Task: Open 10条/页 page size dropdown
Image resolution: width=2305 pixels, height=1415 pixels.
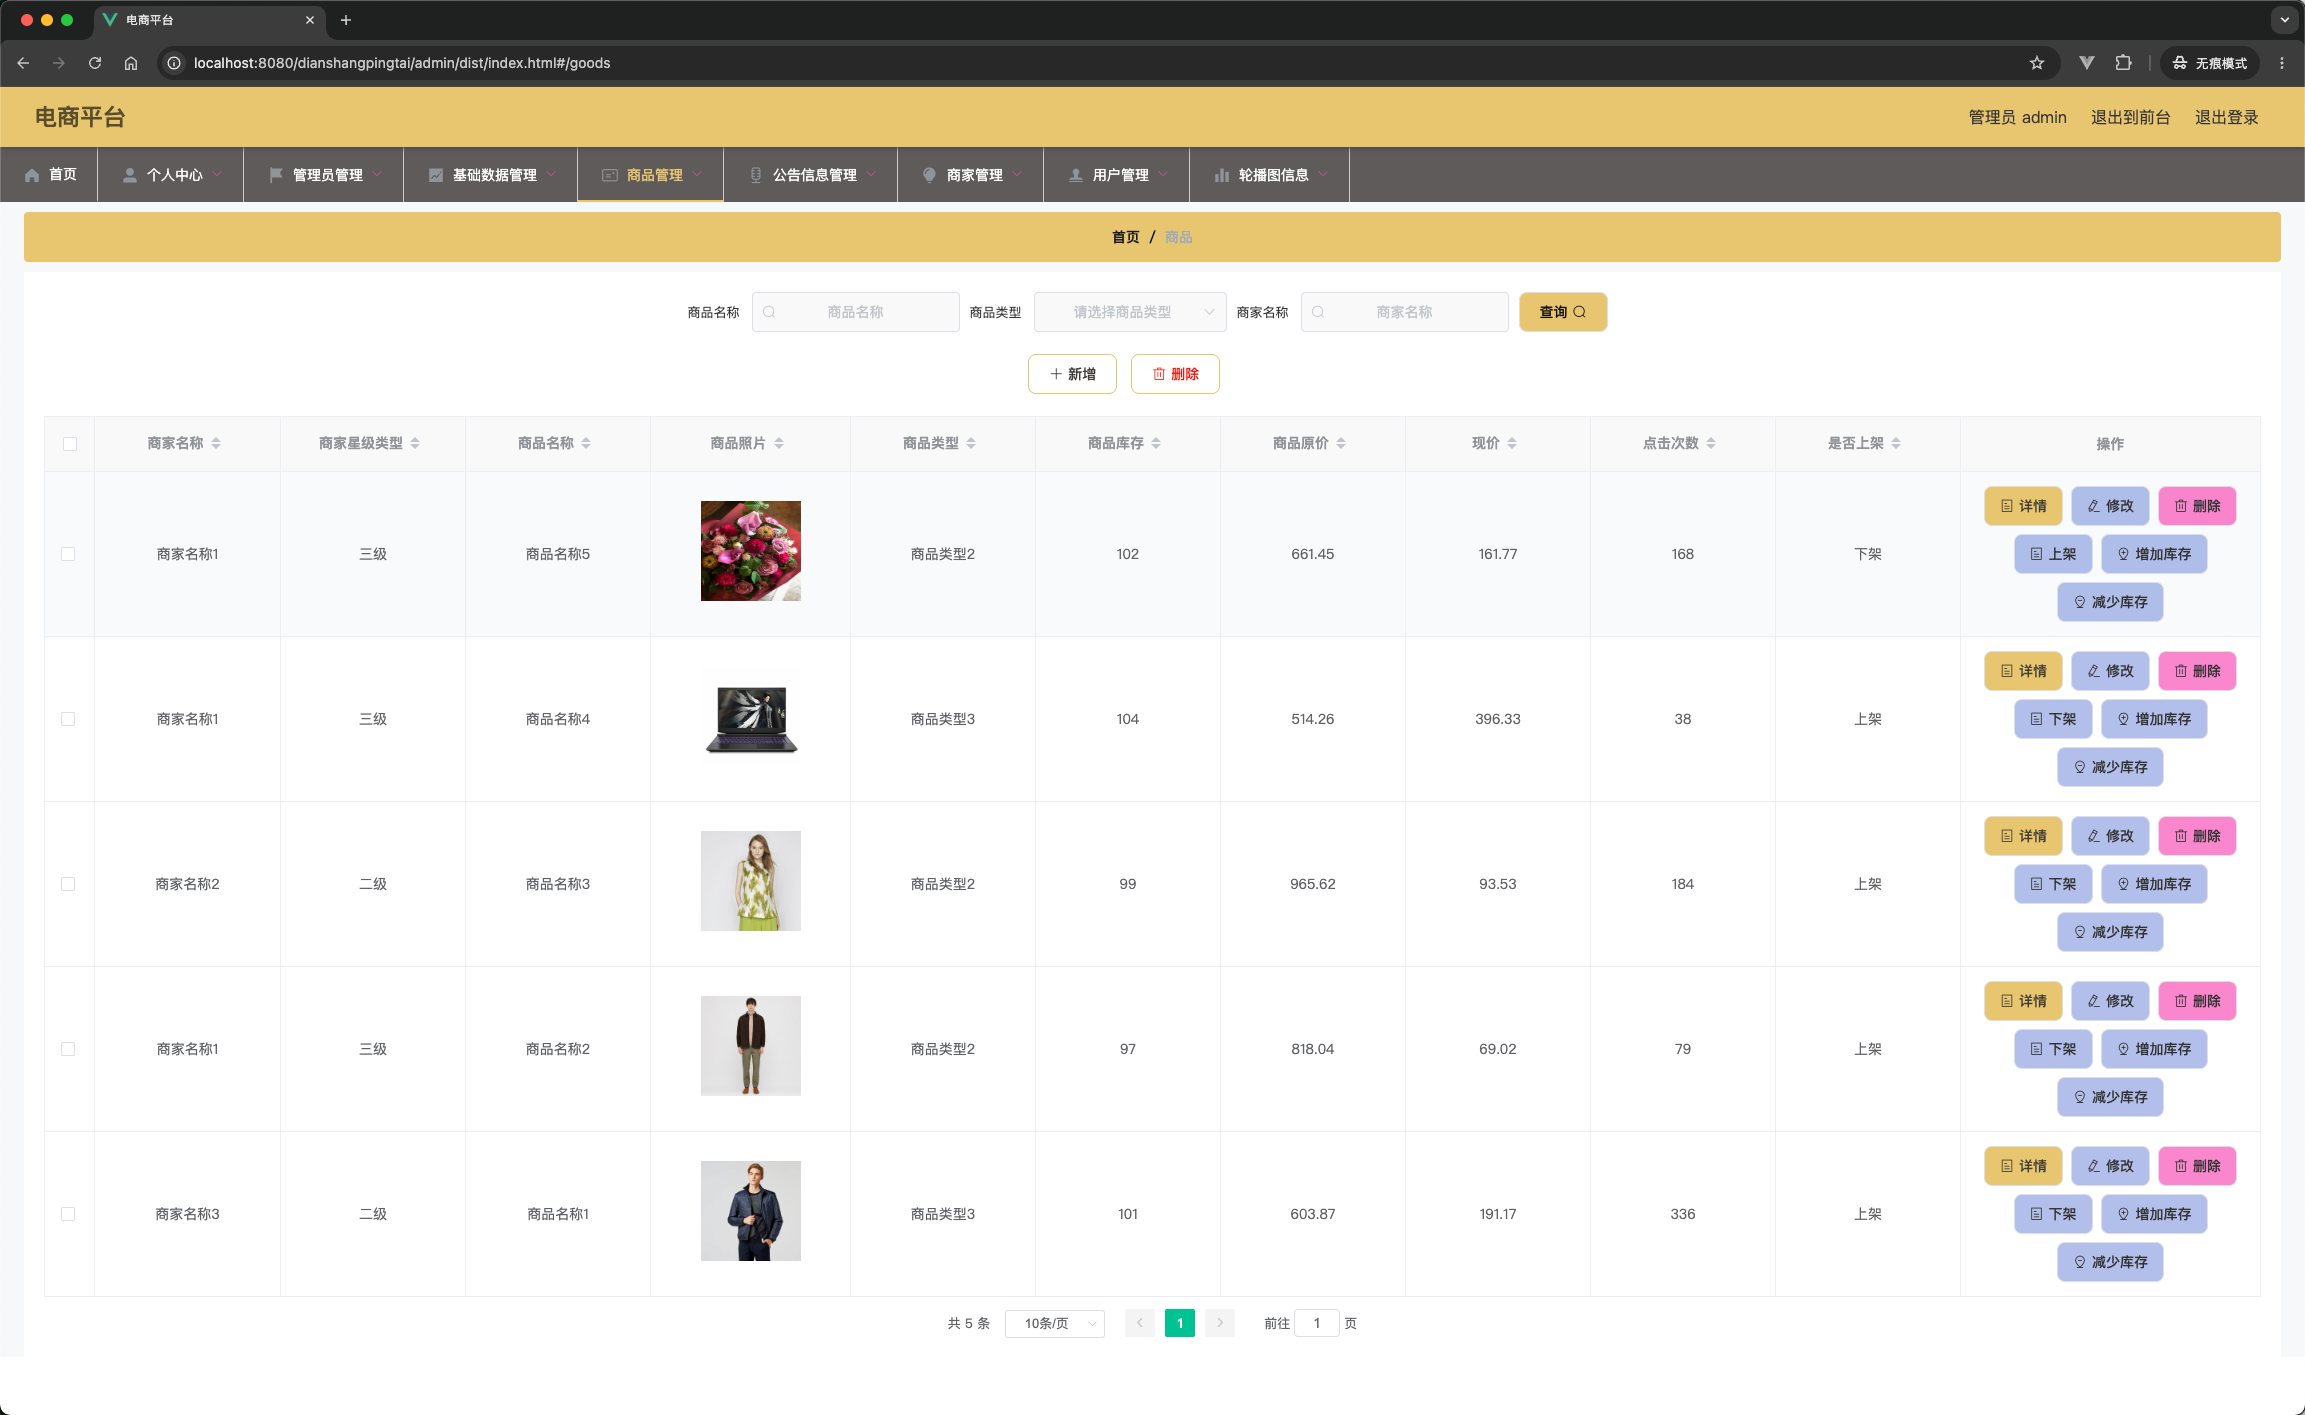Action: 1055,1323
